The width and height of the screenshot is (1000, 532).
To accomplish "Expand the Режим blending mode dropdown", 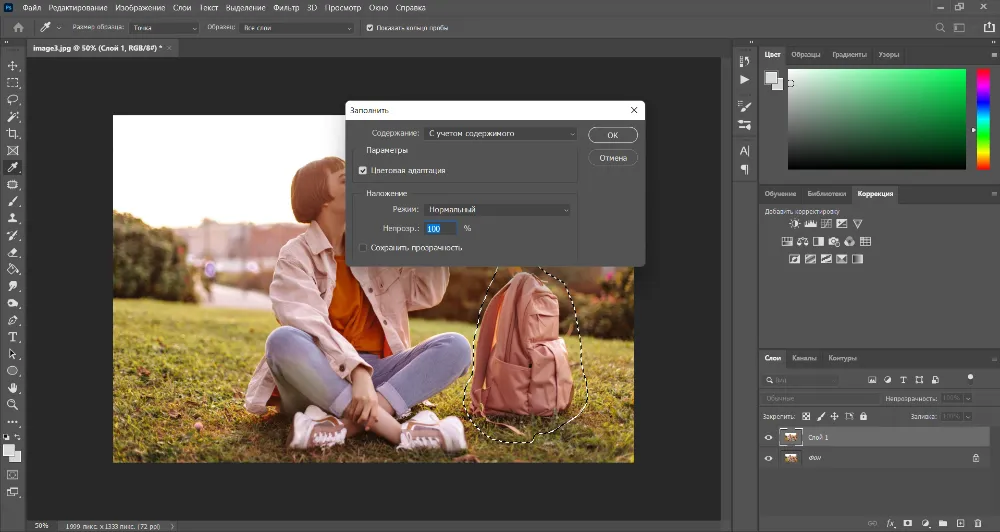I will click(496, 210).
